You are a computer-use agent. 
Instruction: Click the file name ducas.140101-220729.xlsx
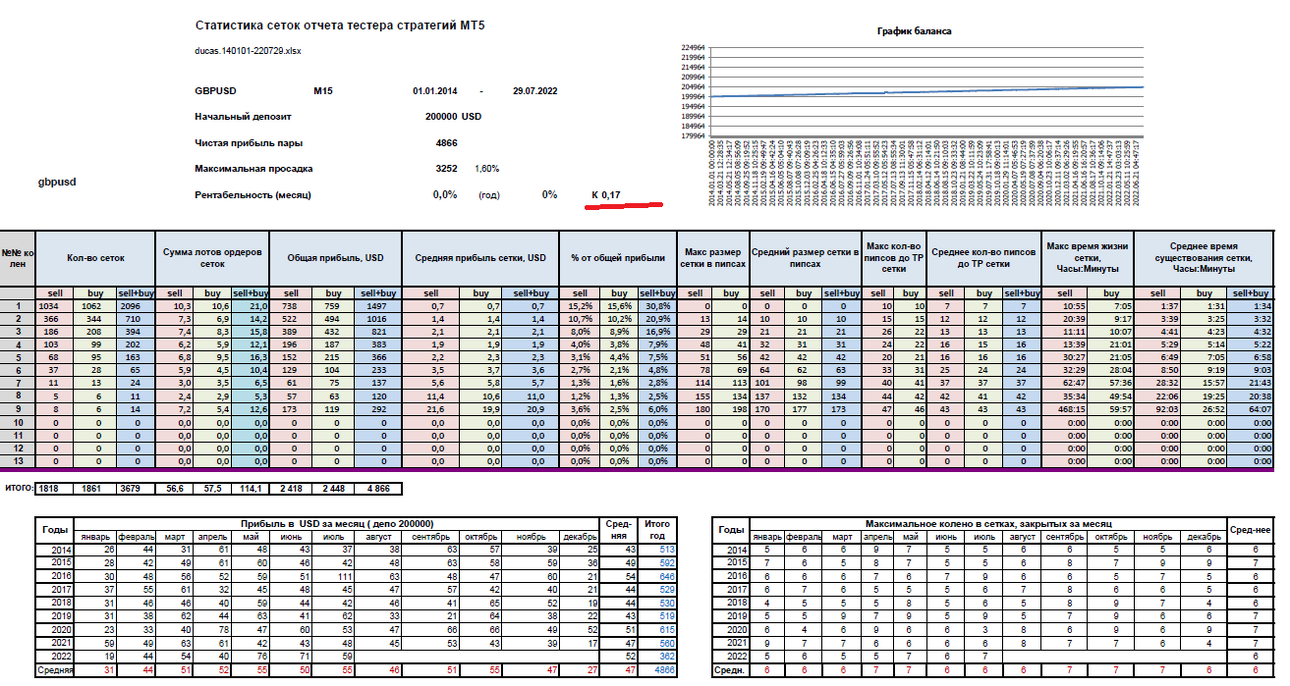click(x=247, y=50)
